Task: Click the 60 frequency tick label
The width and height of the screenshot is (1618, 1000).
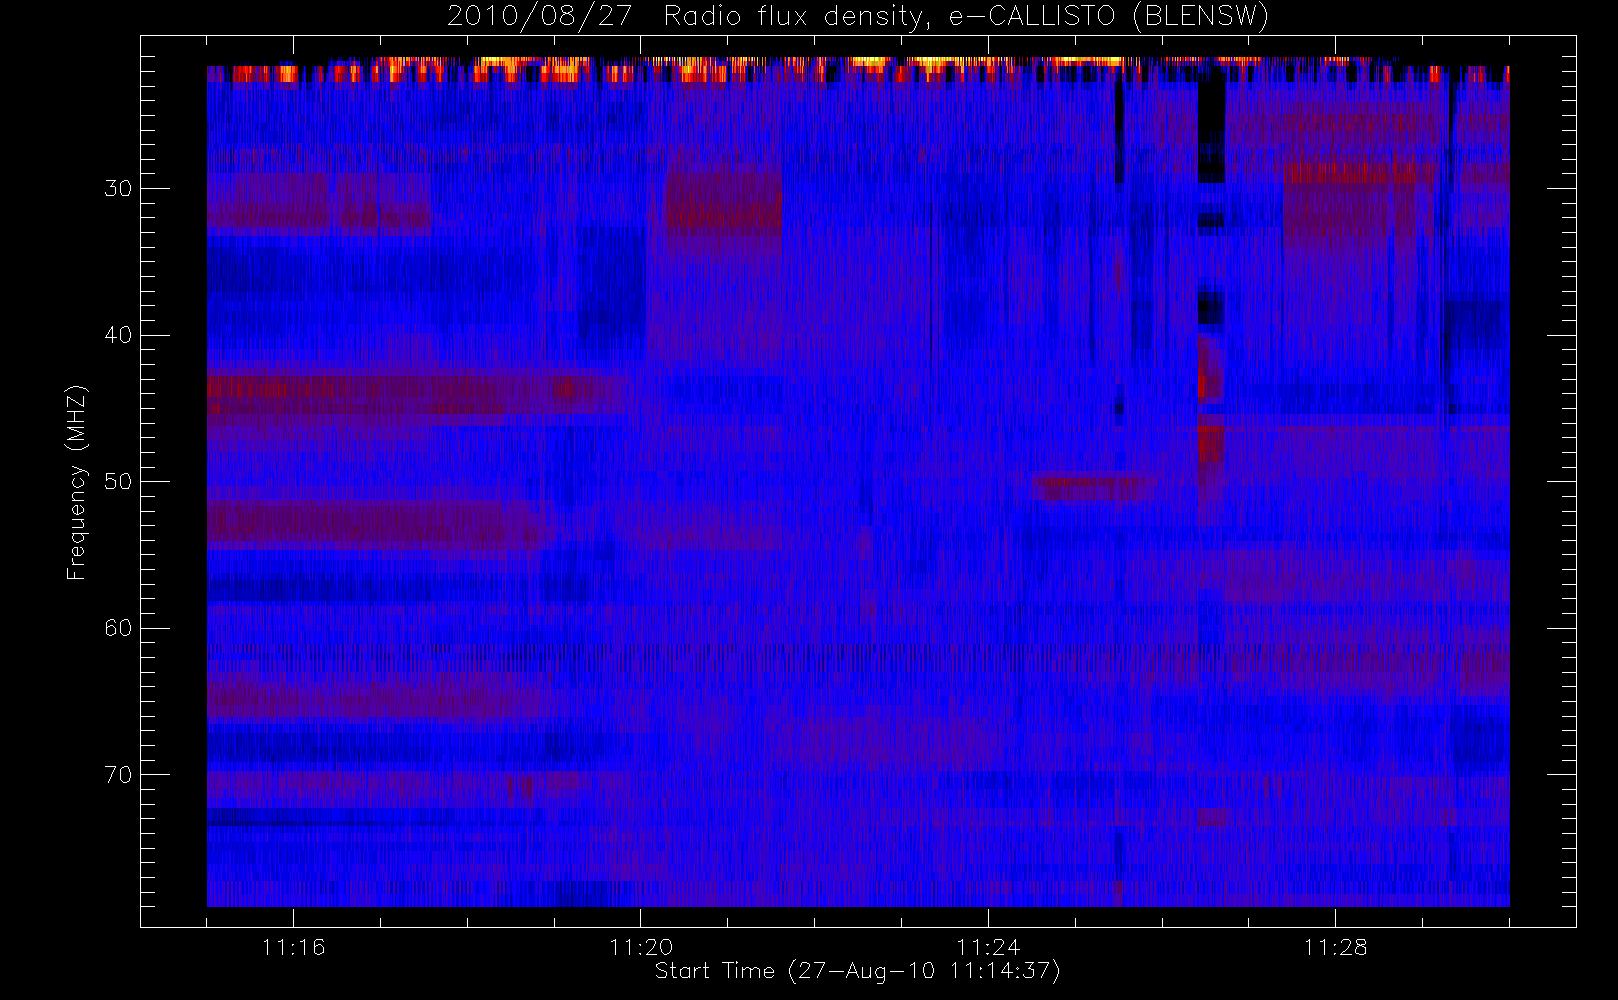Action: (118, 628)
